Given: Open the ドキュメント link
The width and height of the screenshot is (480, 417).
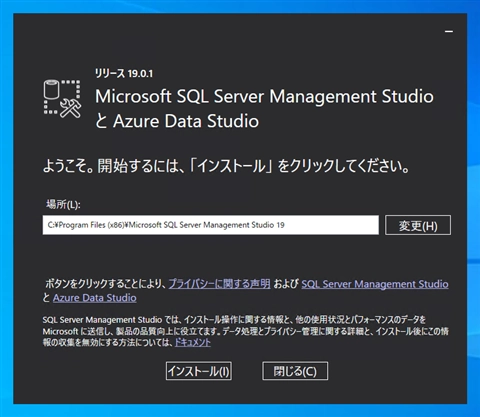Looking at the screenshot, I should pyautogui.click(x=193, y=342).
